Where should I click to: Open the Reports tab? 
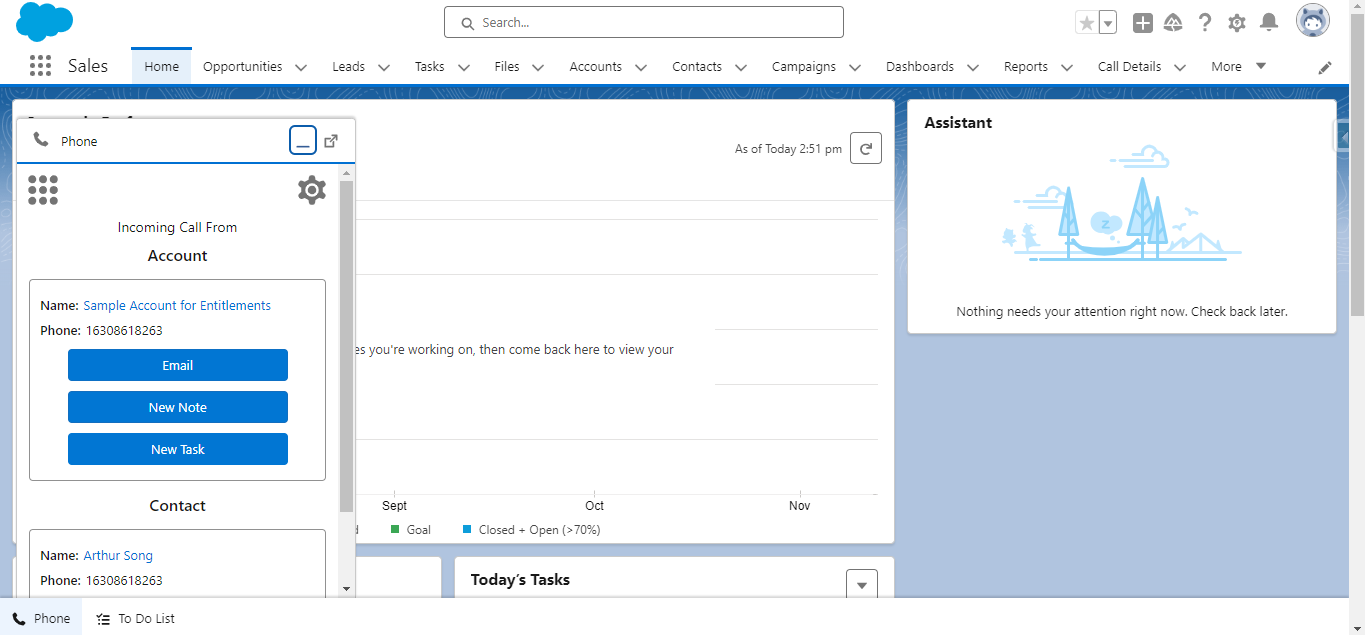coord(1026,67)
